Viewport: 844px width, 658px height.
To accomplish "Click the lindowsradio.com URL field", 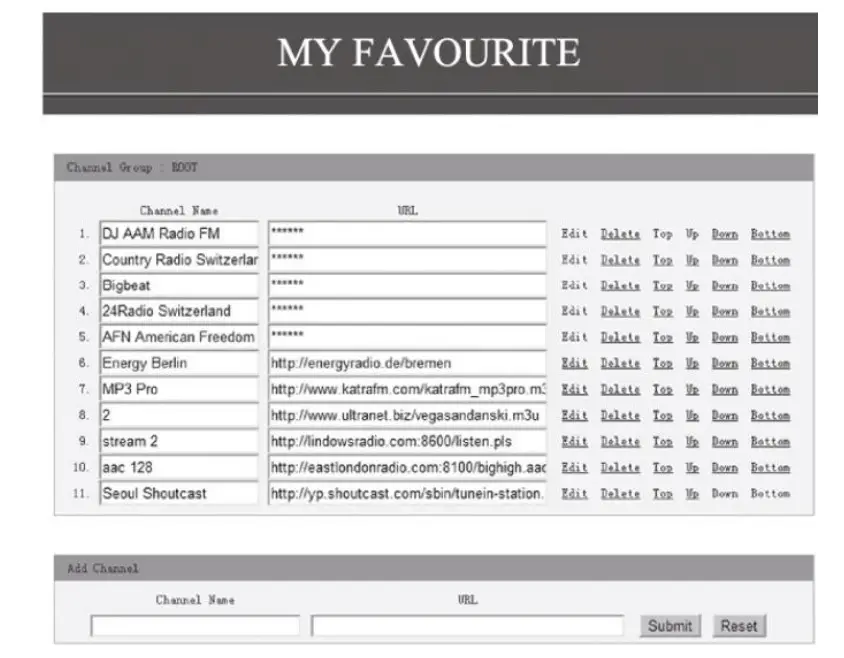I will pos(407,441).
